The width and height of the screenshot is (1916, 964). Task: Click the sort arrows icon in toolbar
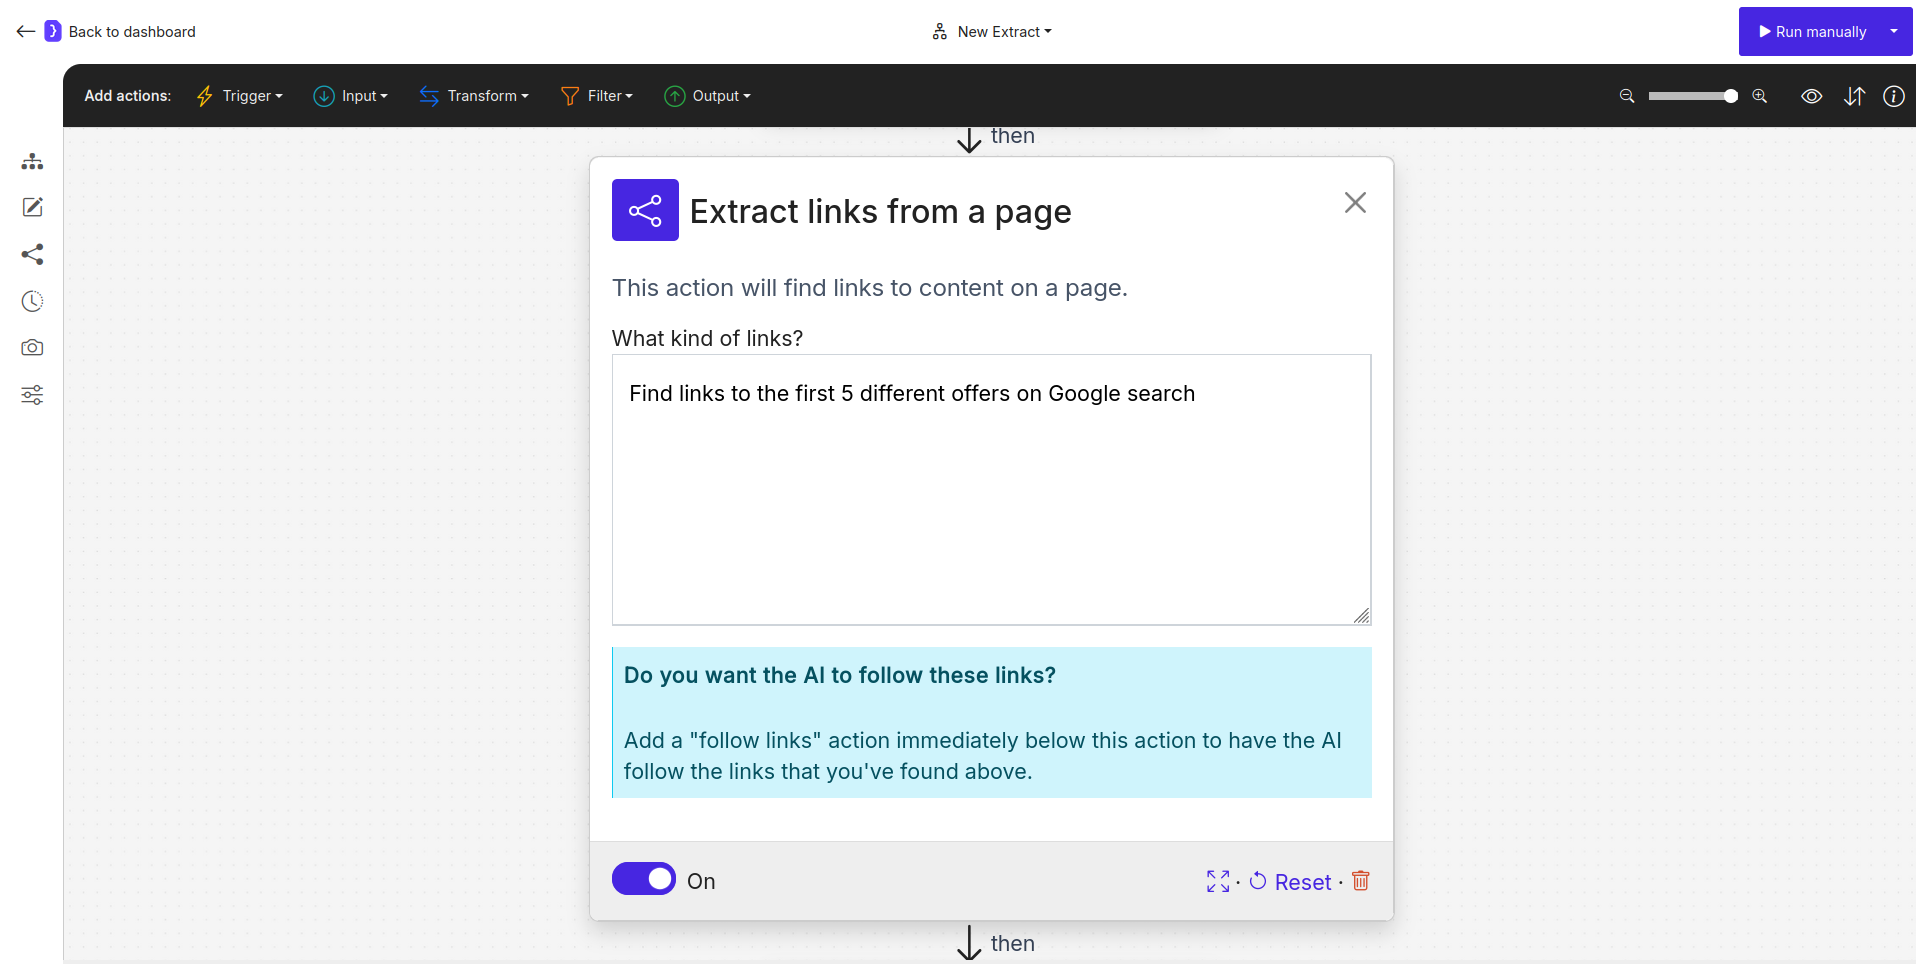click(x=1854, y=96)
